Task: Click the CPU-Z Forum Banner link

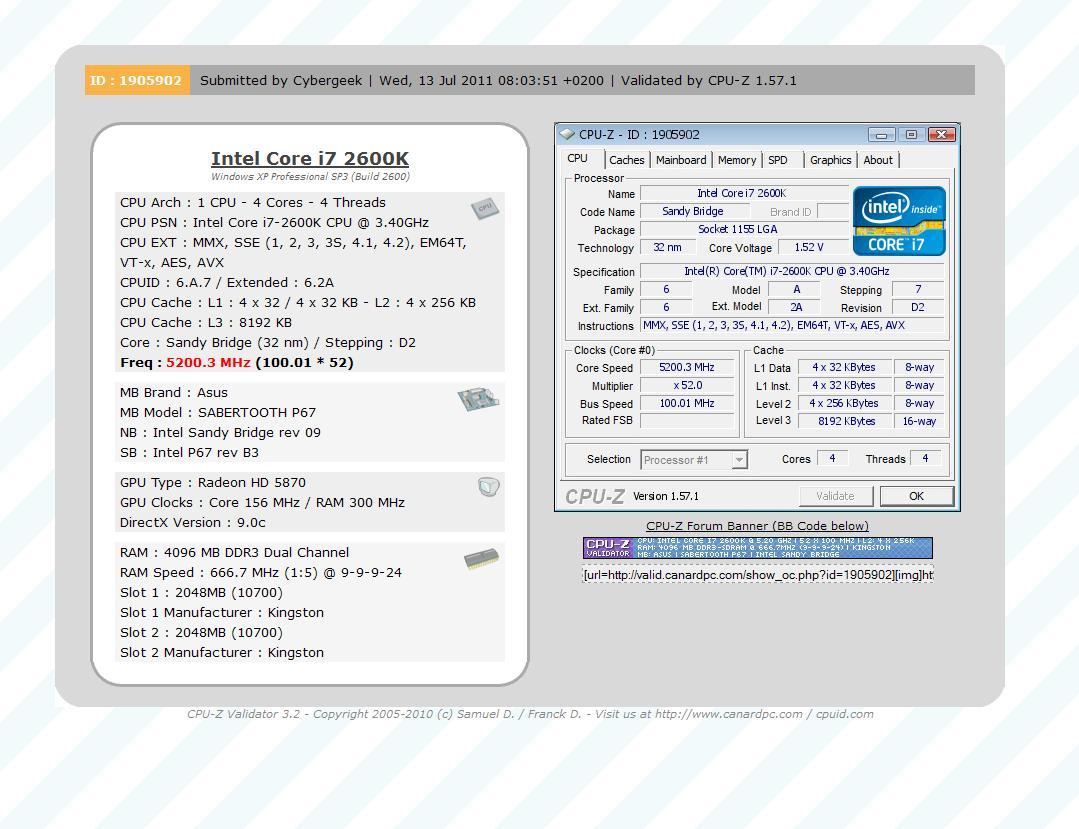Action: pos(758,526)
